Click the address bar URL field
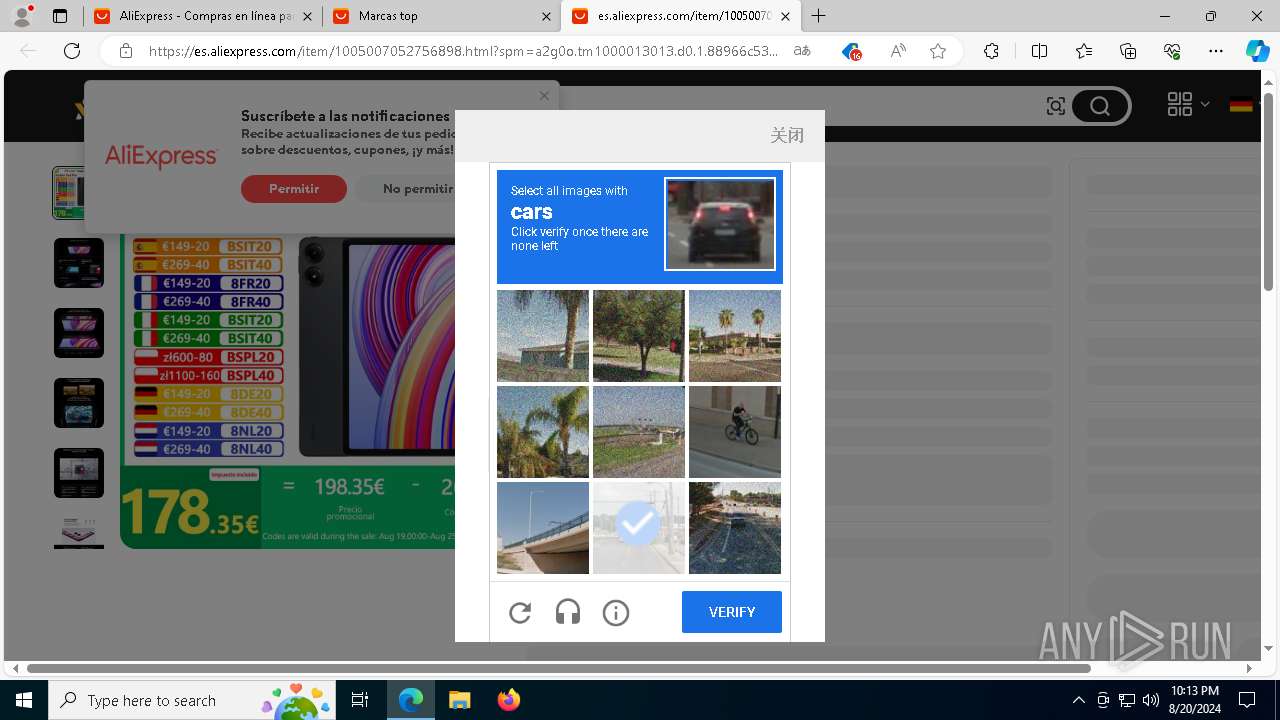 [463, 51]
